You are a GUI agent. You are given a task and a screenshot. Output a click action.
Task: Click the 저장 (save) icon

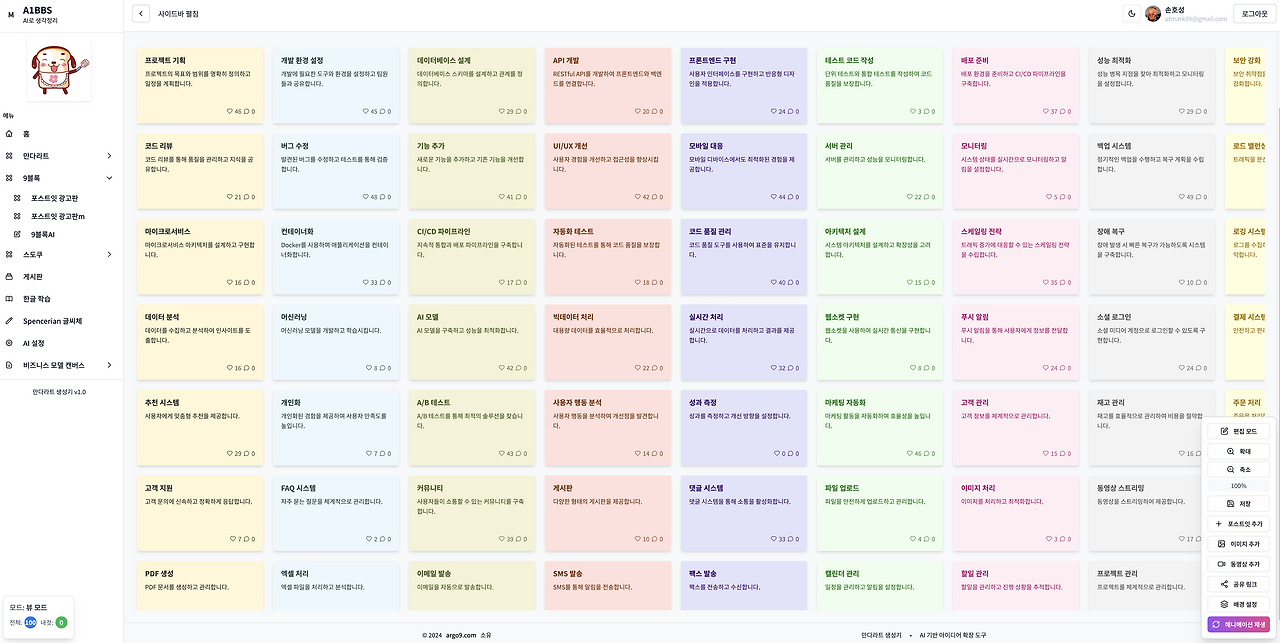[x=1239, y=503]
